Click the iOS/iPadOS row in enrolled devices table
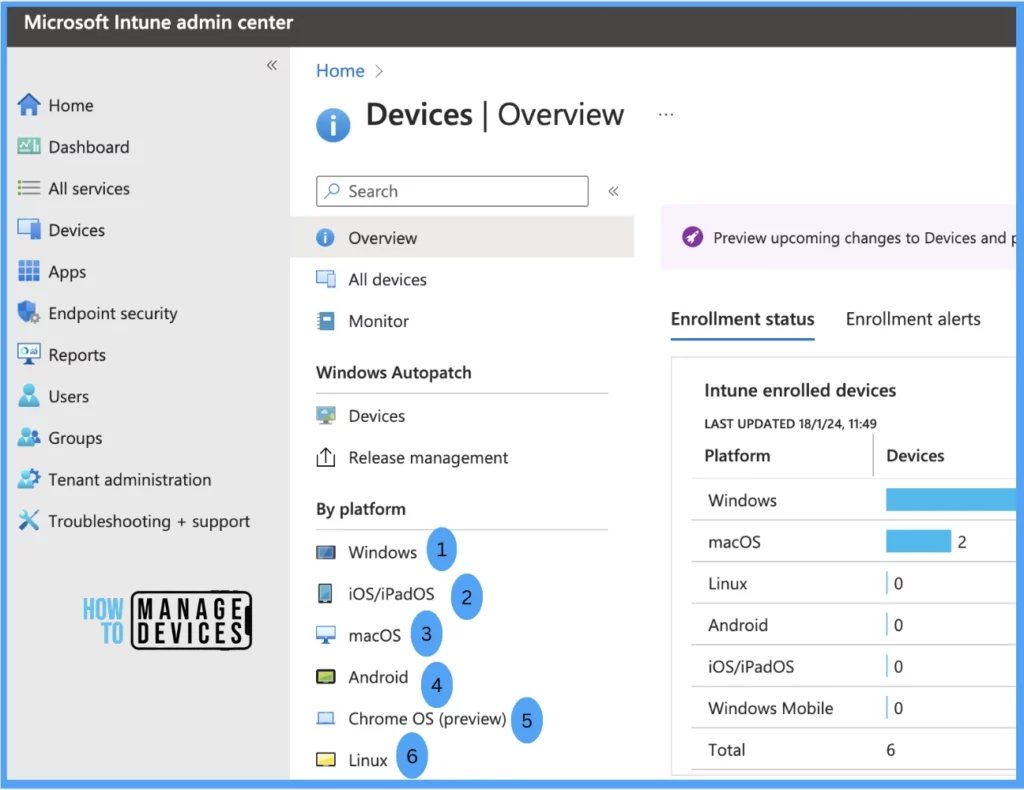Viewport: 1024px width, 790px height. click(x=853, y=667)
